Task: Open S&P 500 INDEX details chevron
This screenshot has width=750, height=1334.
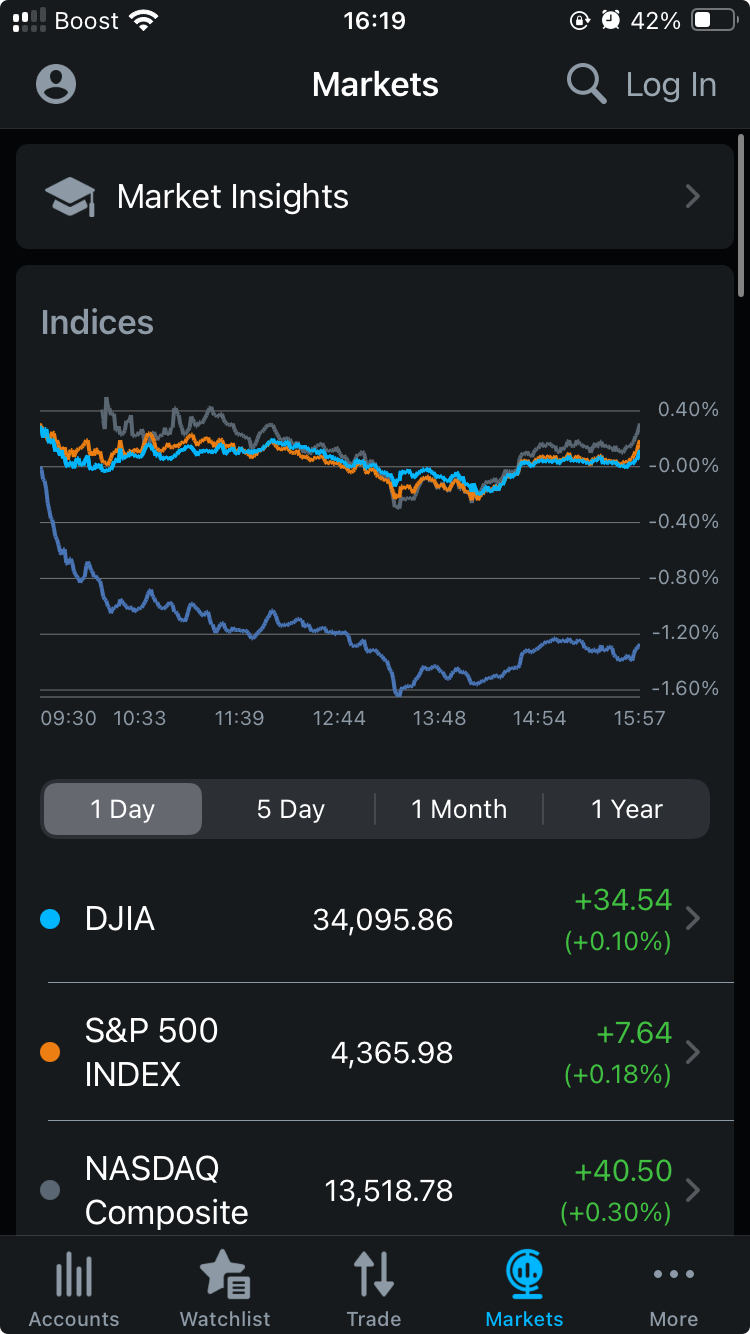Action: [x=693, y=1052]
